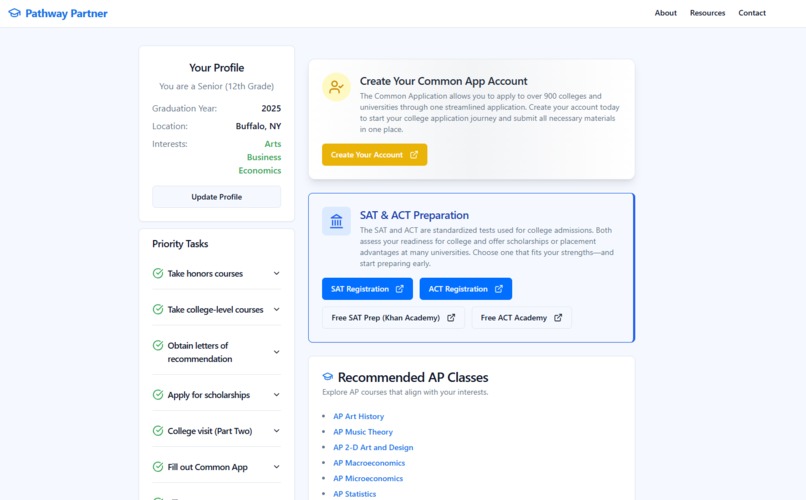
Task: Click the ACT Registration button
Action: (465, 289)
